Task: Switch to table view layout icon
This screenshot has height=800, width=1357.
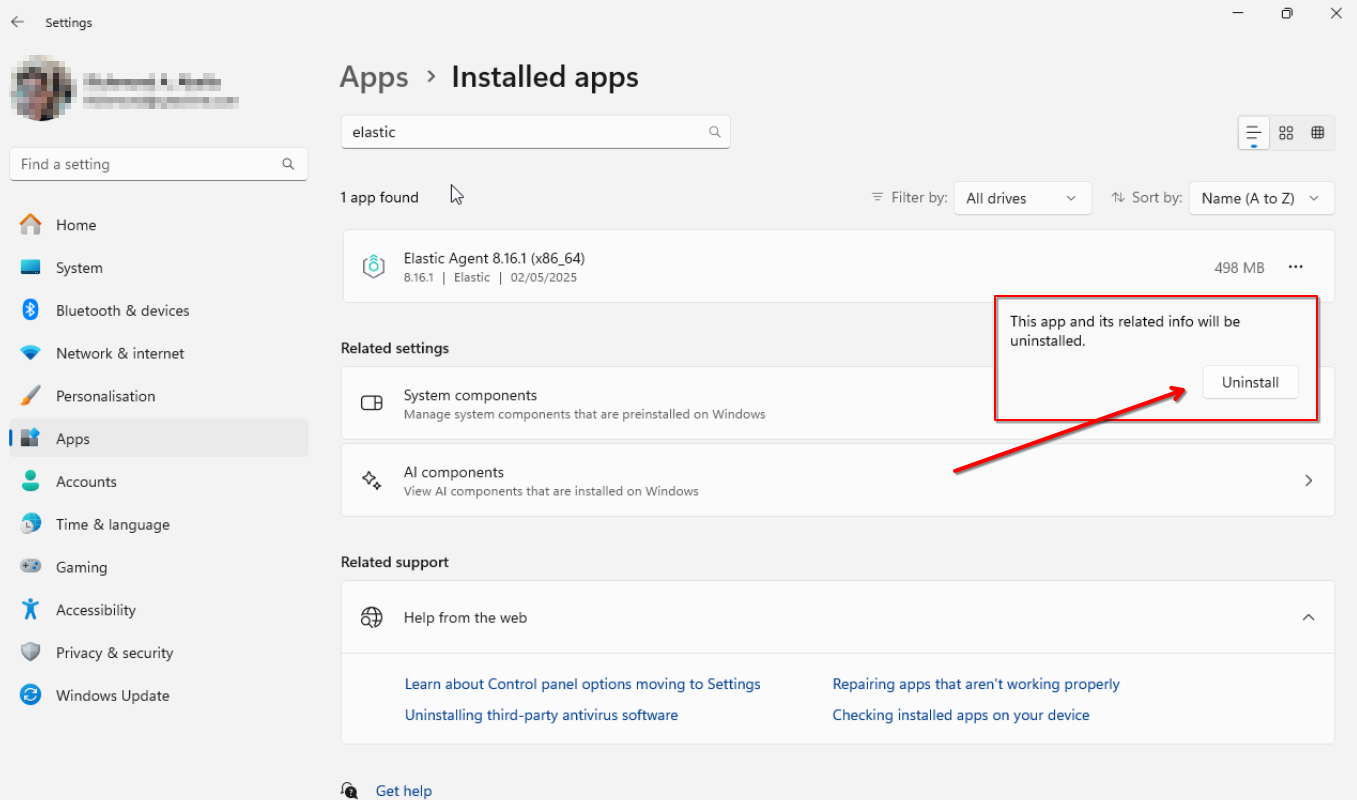Action: coord(1318,133)
